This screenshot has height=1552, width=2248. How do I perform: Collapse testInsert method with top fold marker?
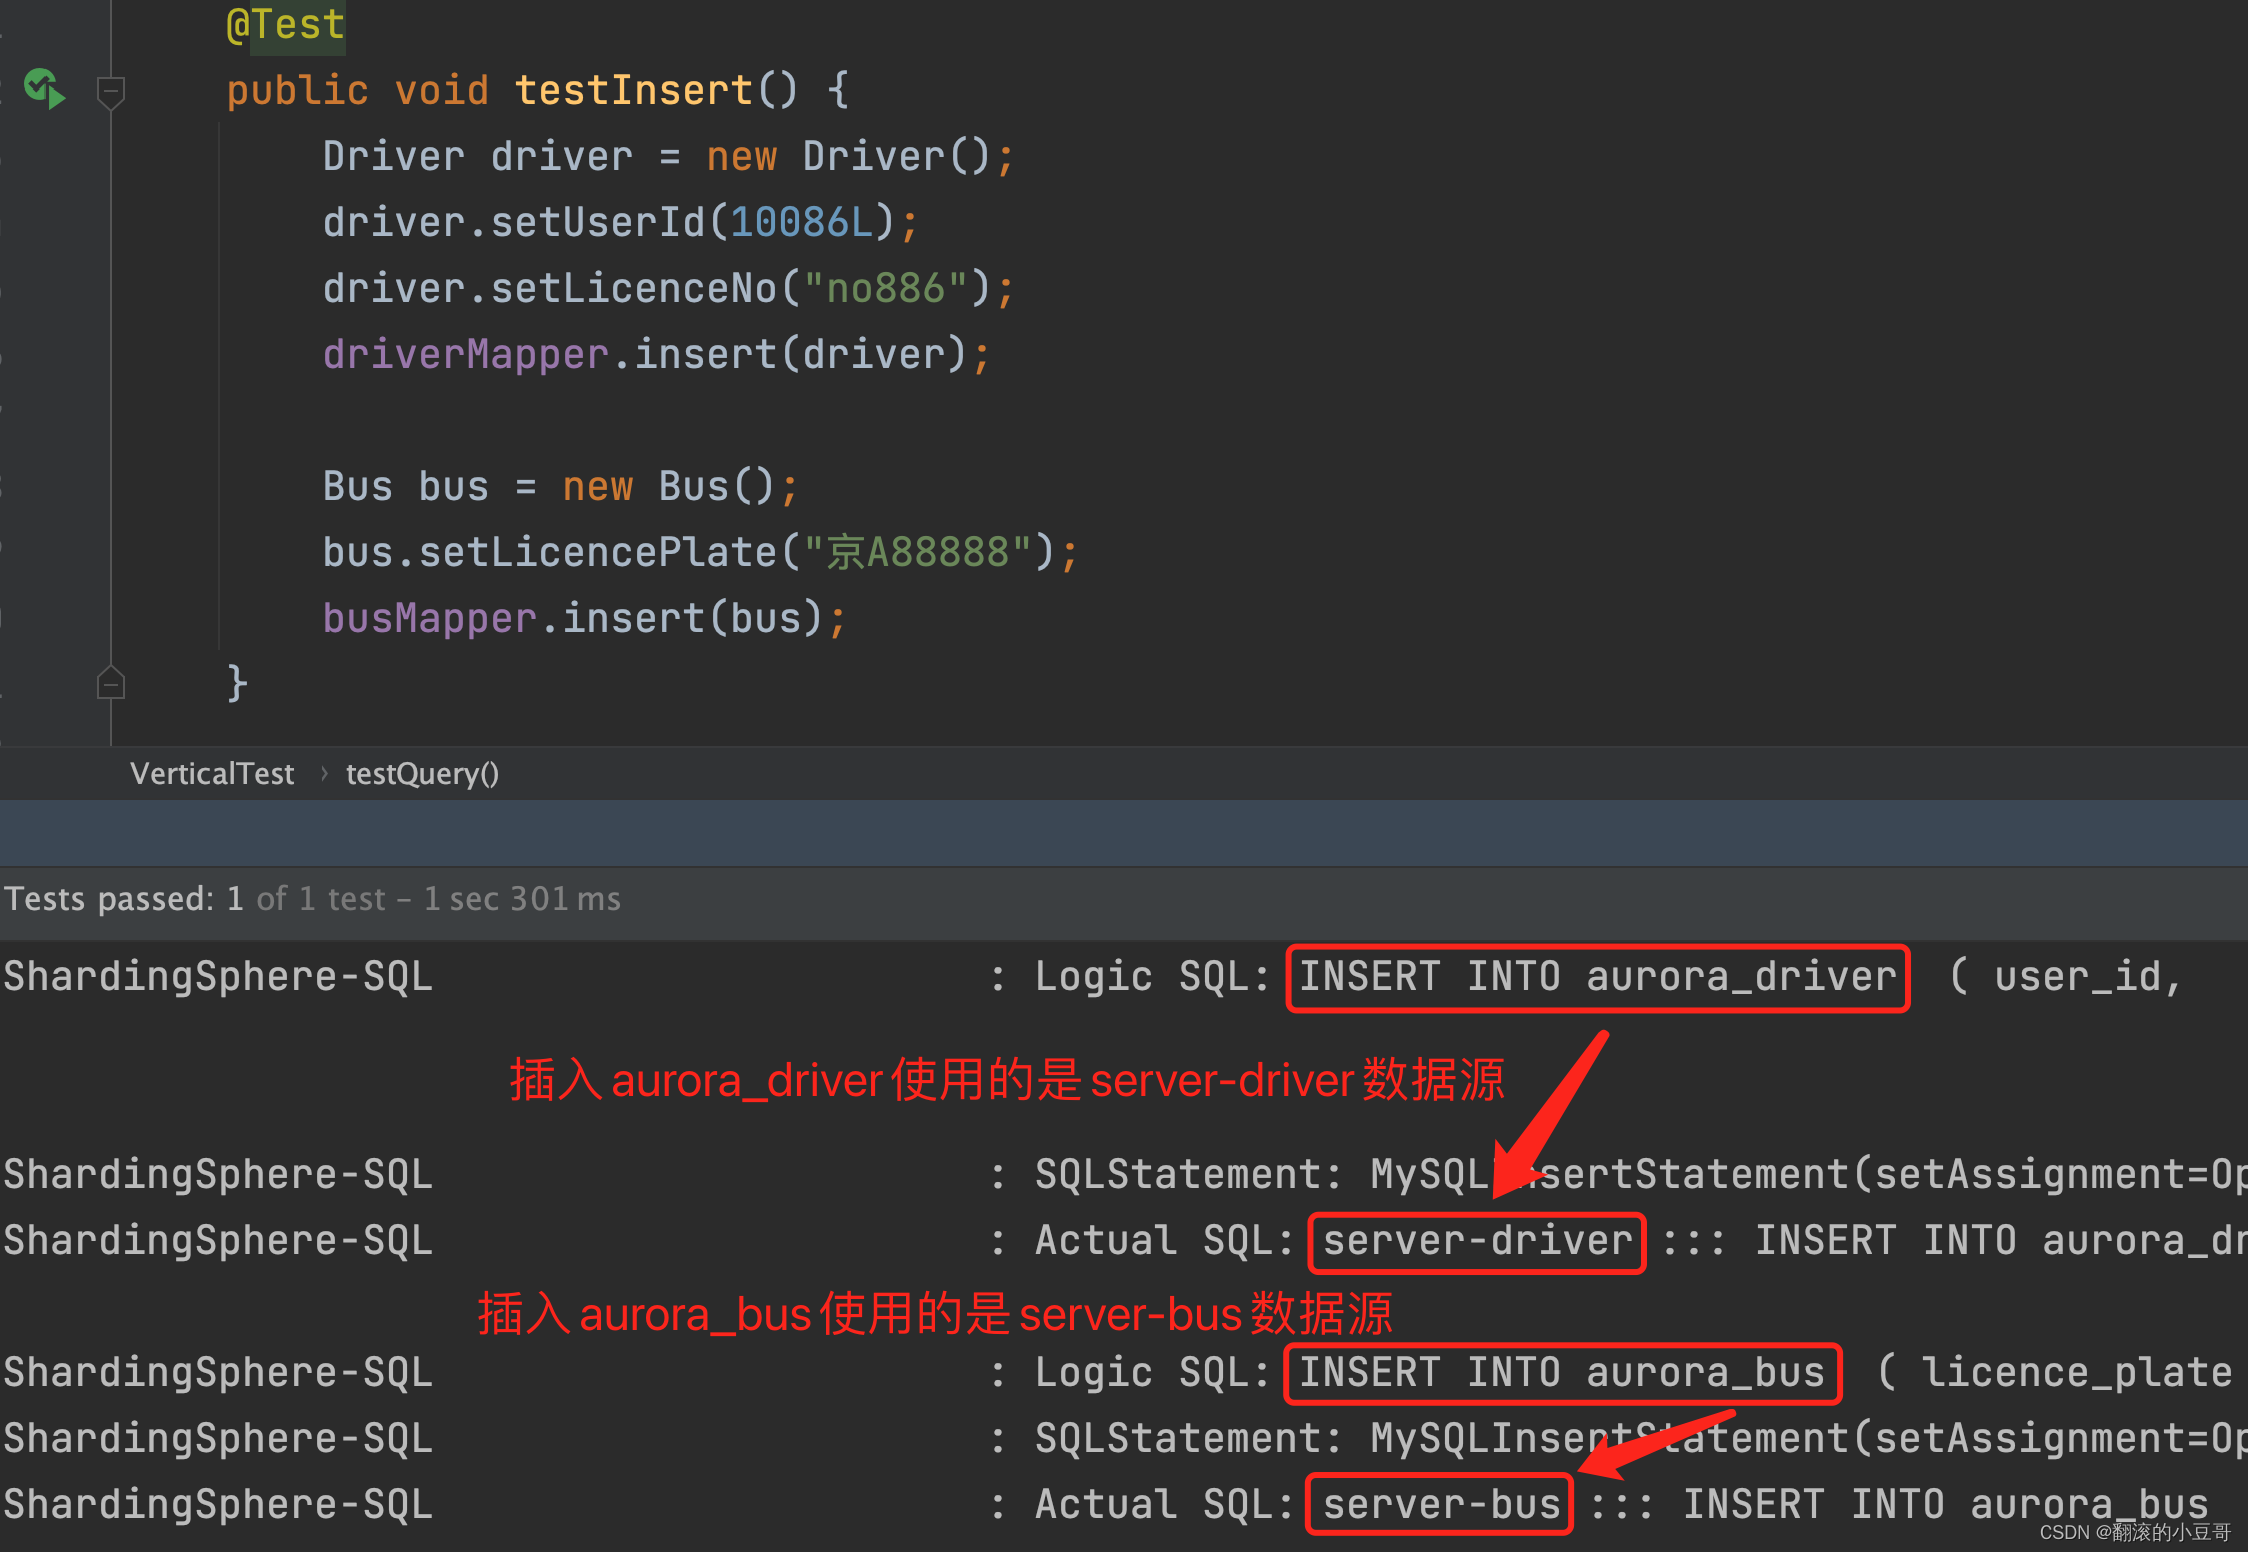110,92
